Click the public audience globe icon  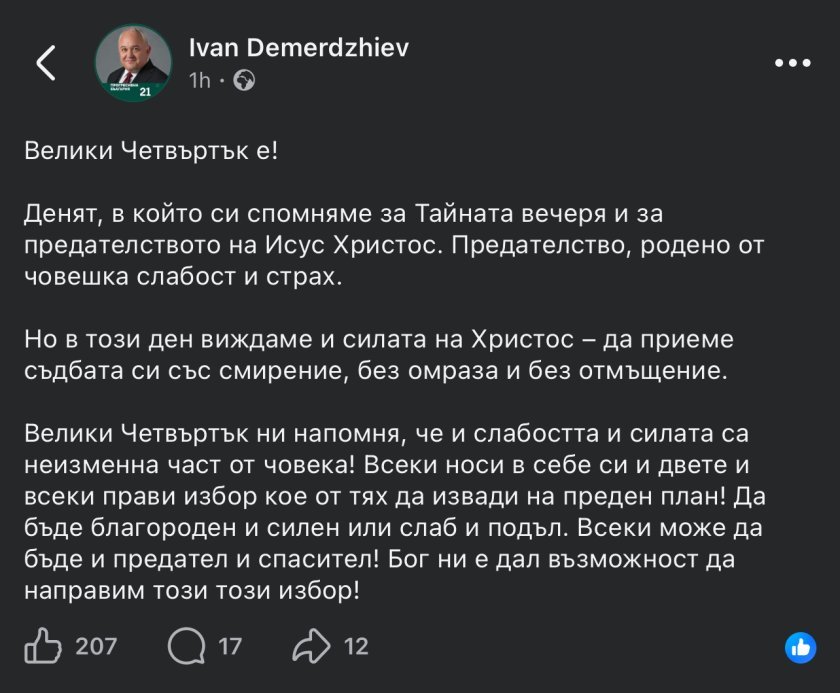pos(244,81)
